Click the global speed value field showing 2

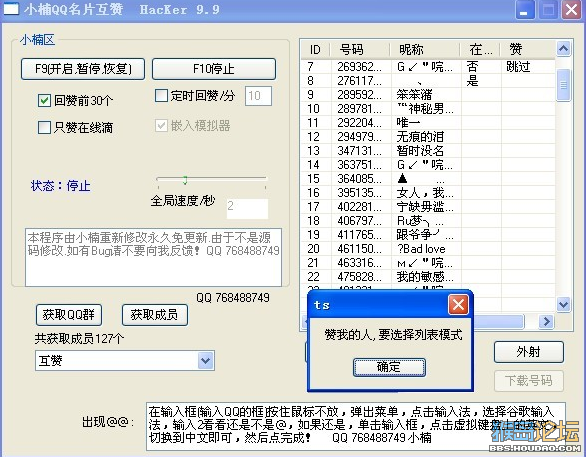247,209
